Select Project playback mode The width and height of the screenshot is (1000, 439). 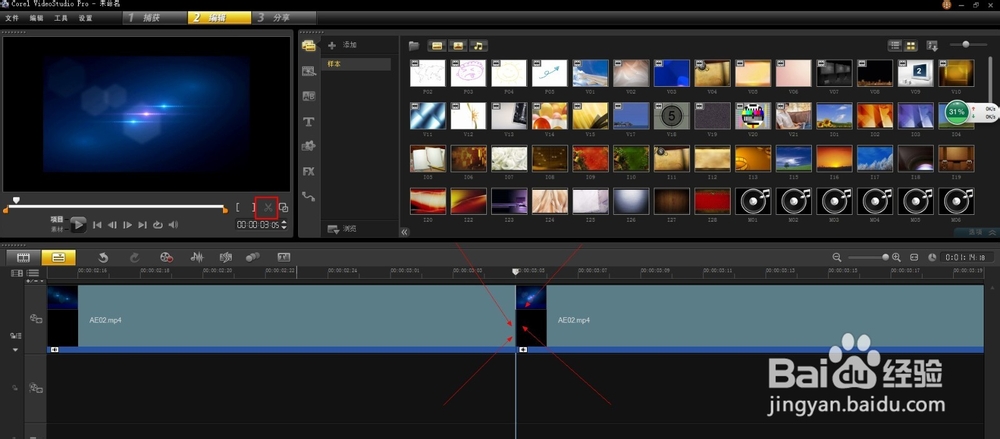[x=57, y=219]
